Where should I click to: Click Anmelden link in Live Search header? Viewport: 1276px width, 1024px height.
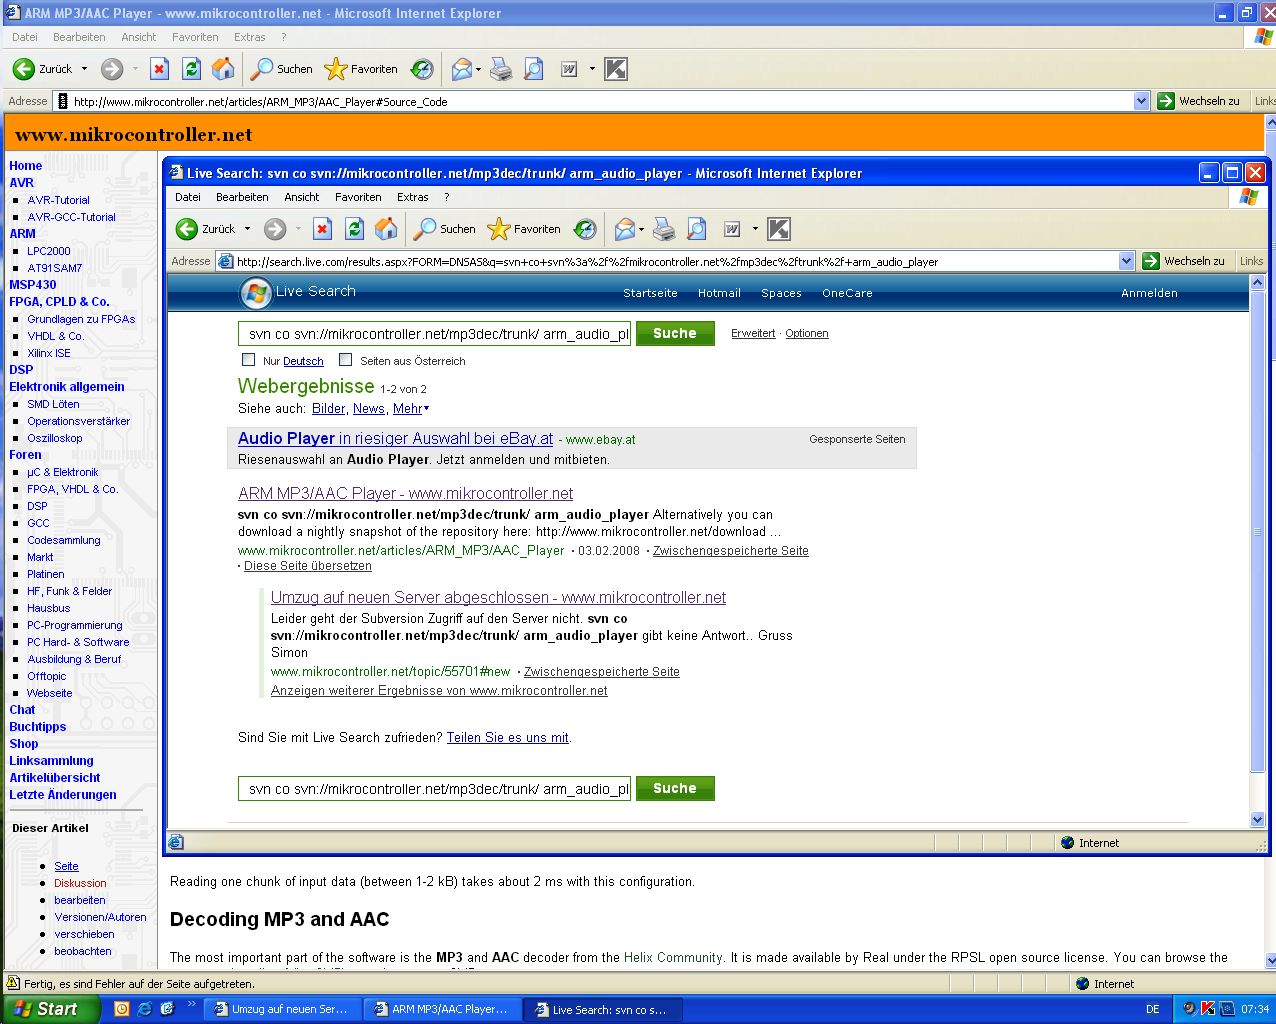1149,293
